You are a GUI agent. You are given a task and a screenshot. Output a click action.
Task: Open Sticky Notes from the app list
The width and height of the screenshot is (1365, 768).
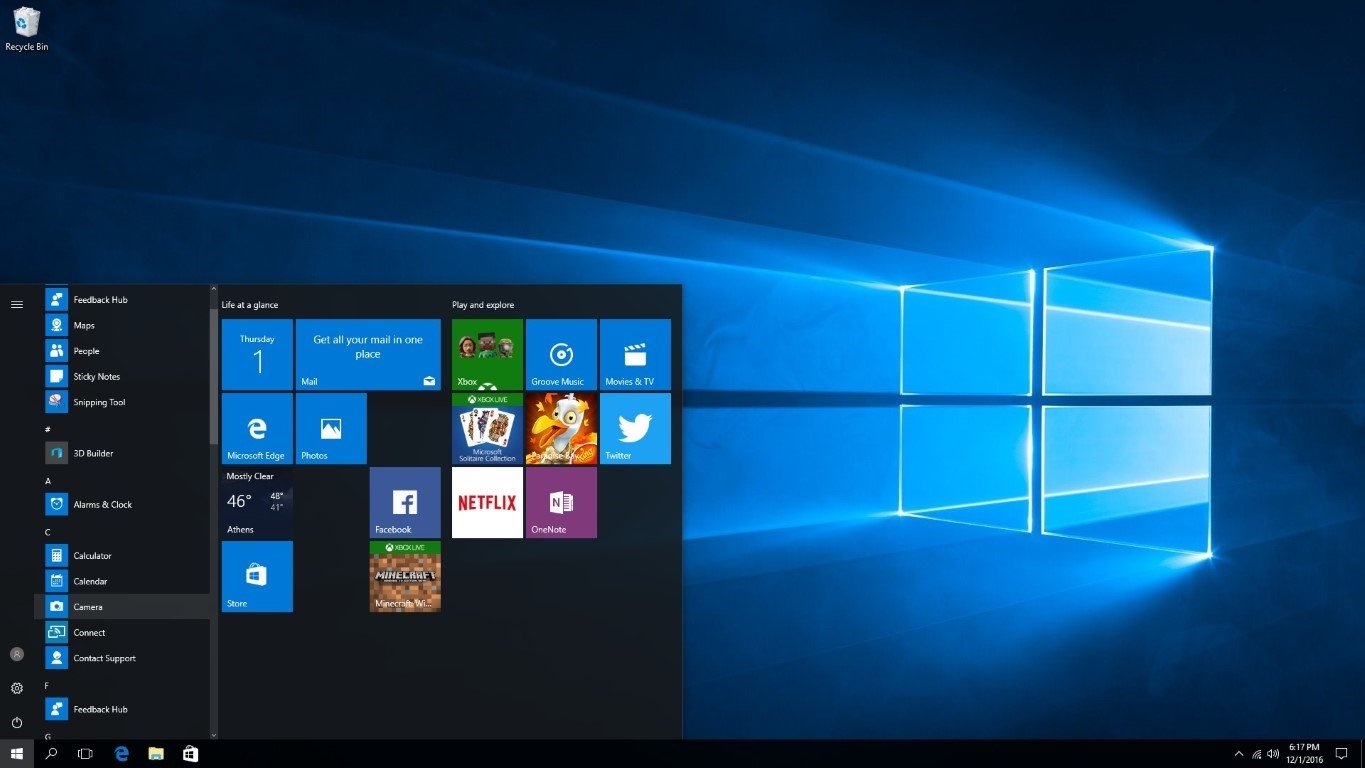122,377
